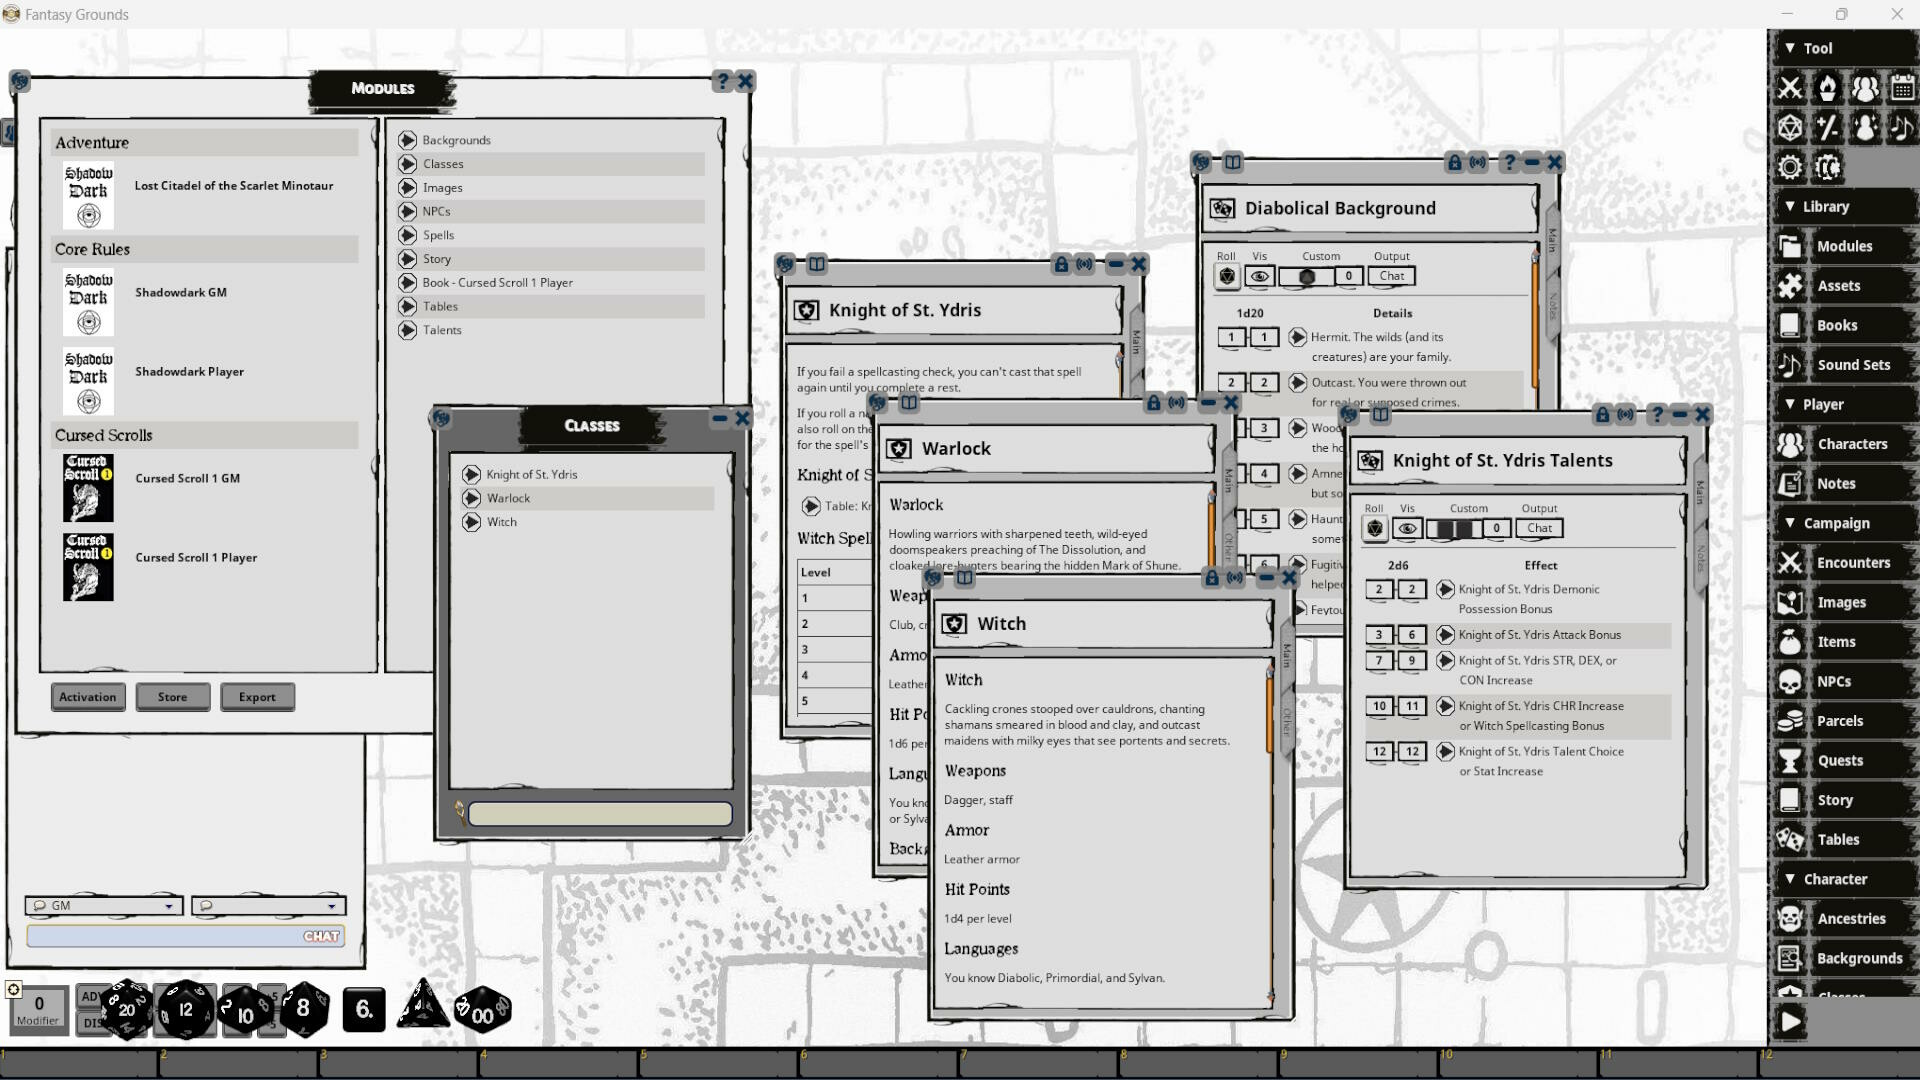
Task: Open the Sound Sets music note icon
Action: point(1789,365)
